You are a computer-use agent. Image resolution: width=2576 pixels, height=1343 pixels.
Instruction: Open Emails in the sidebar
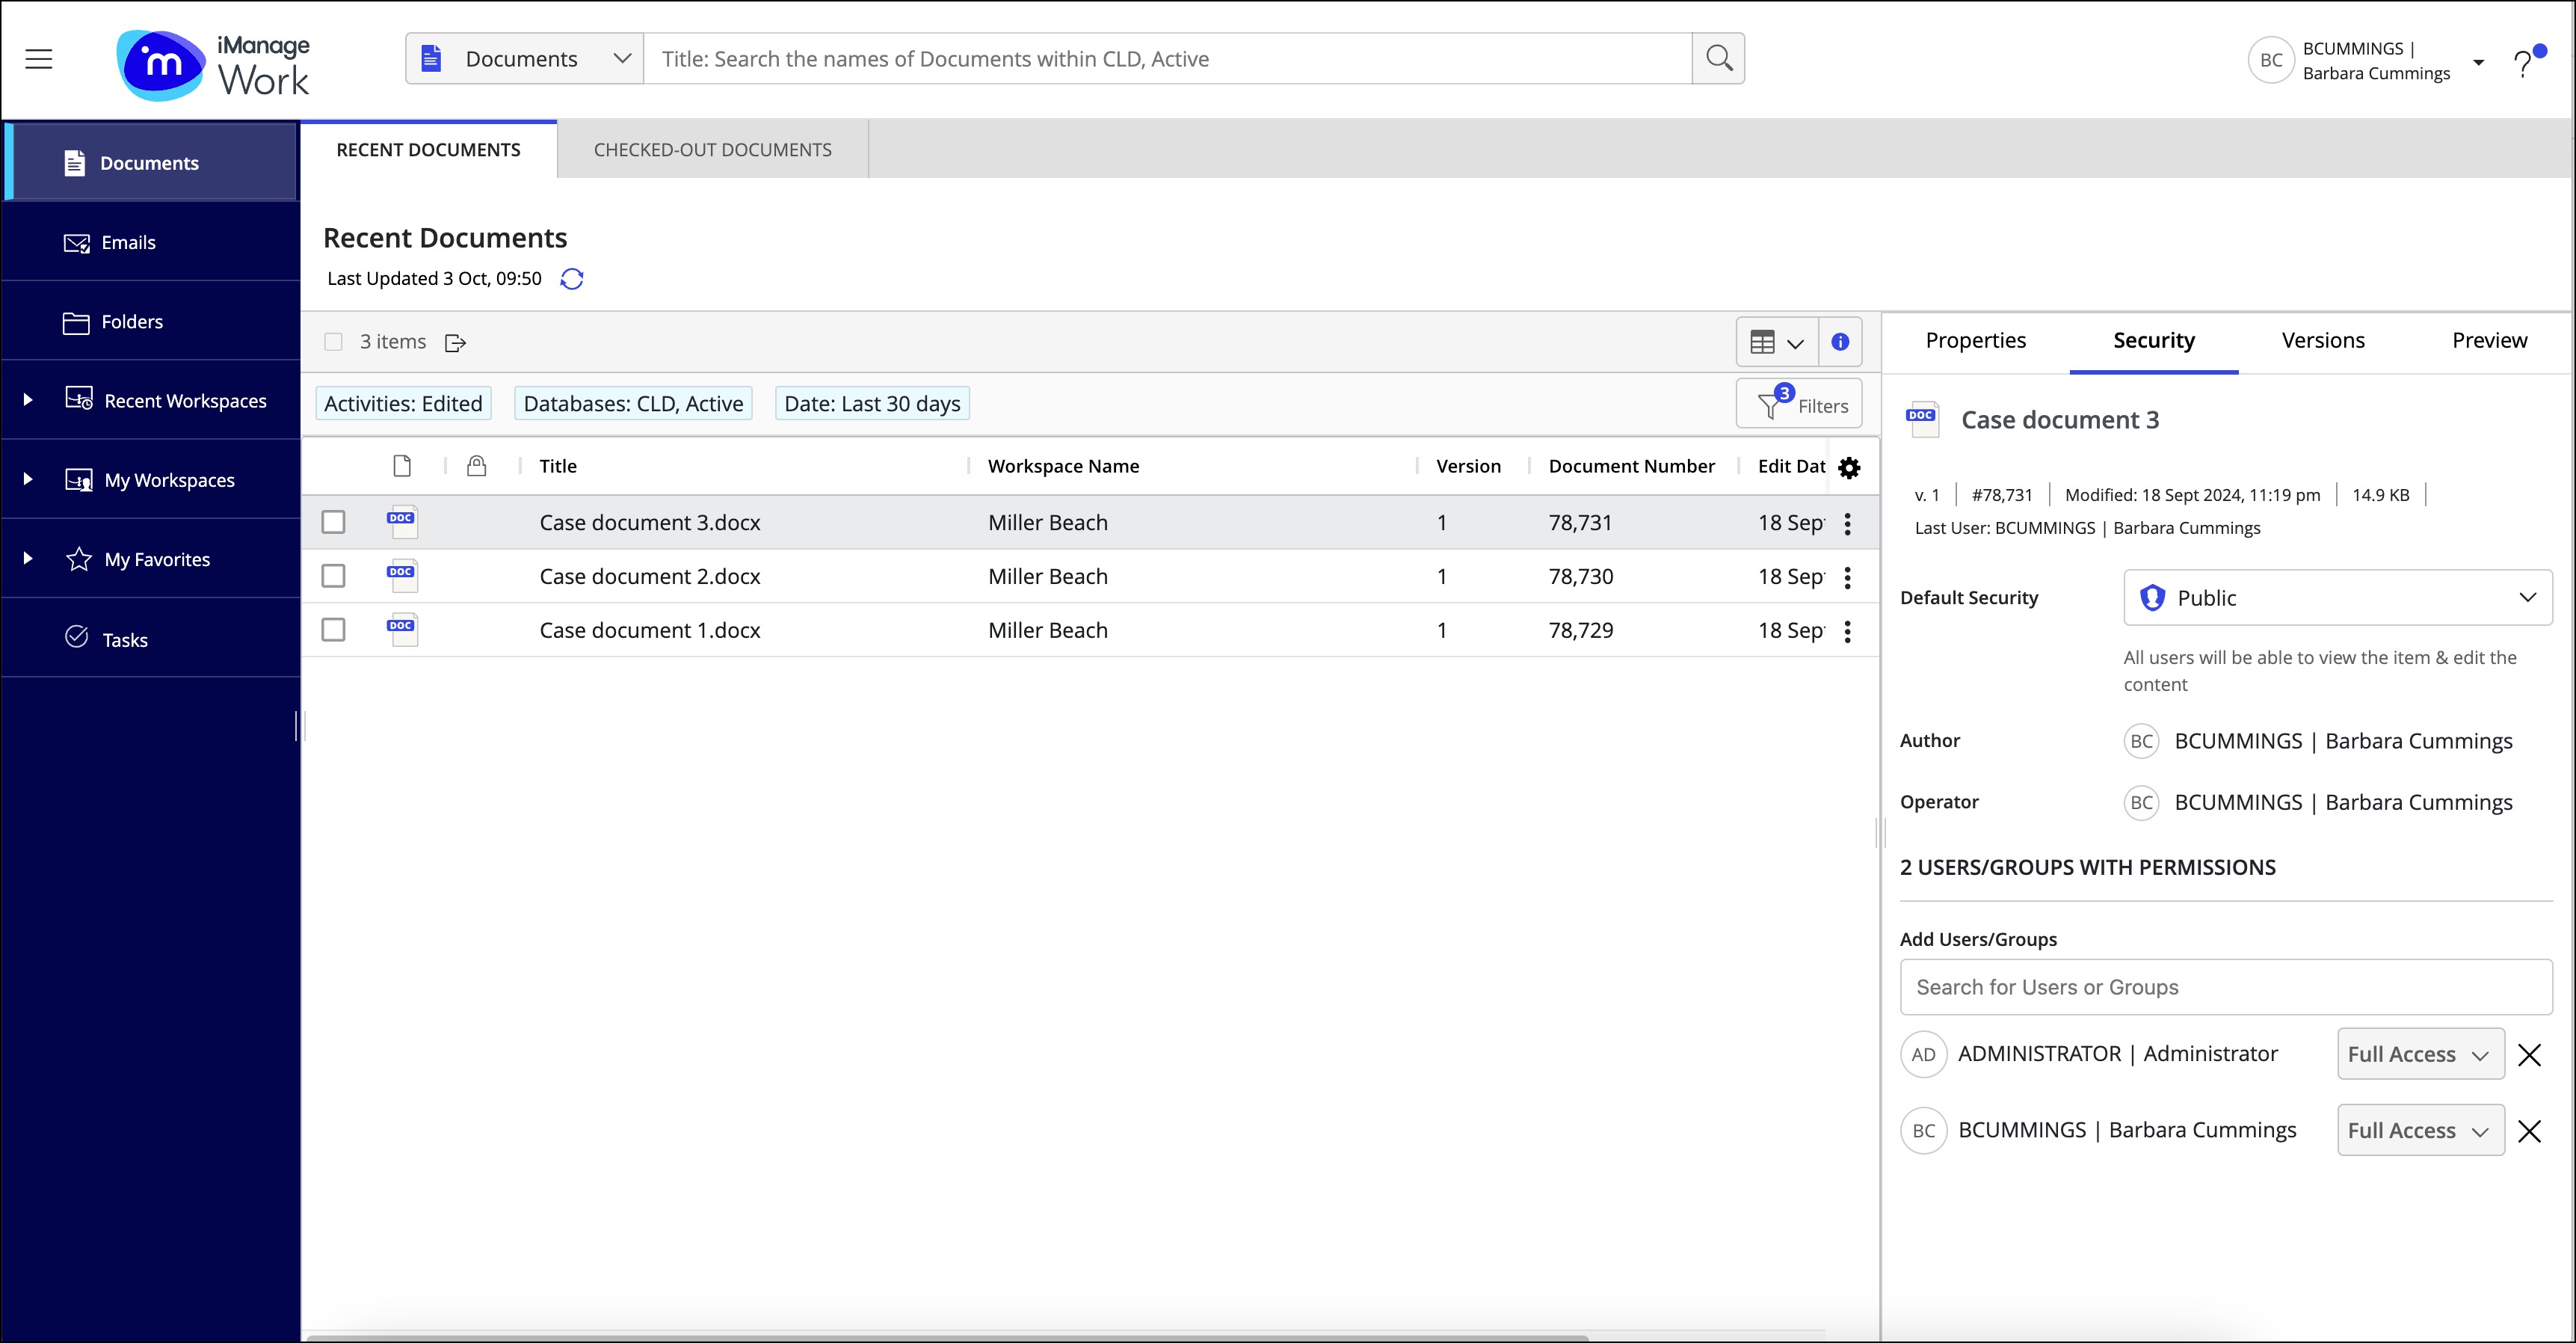(x=128, y=242)
